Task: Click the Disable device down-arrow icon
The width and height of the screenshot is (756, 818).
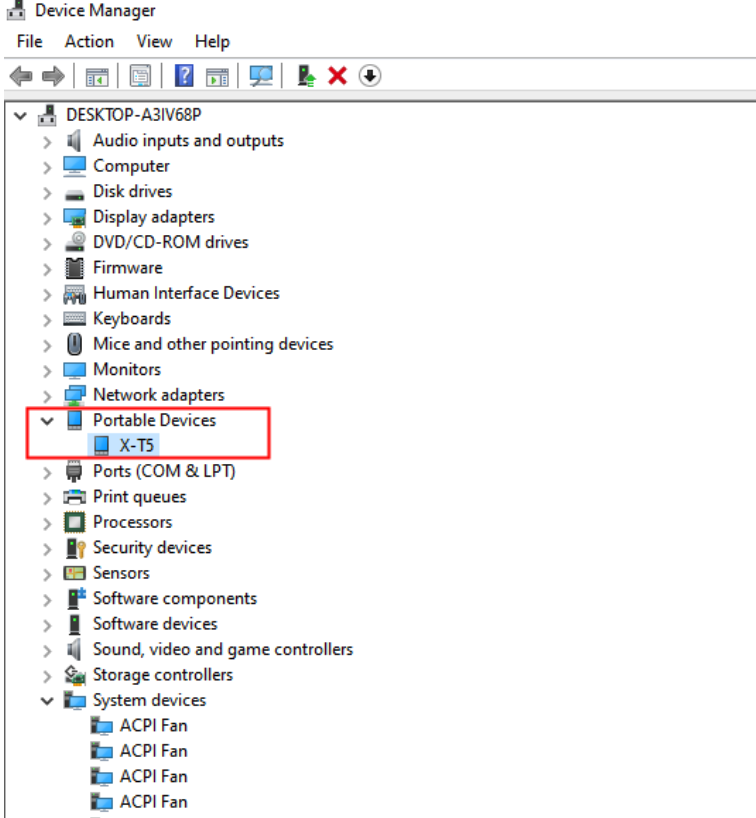Action: pyautogui.click(x=370, y=76)
